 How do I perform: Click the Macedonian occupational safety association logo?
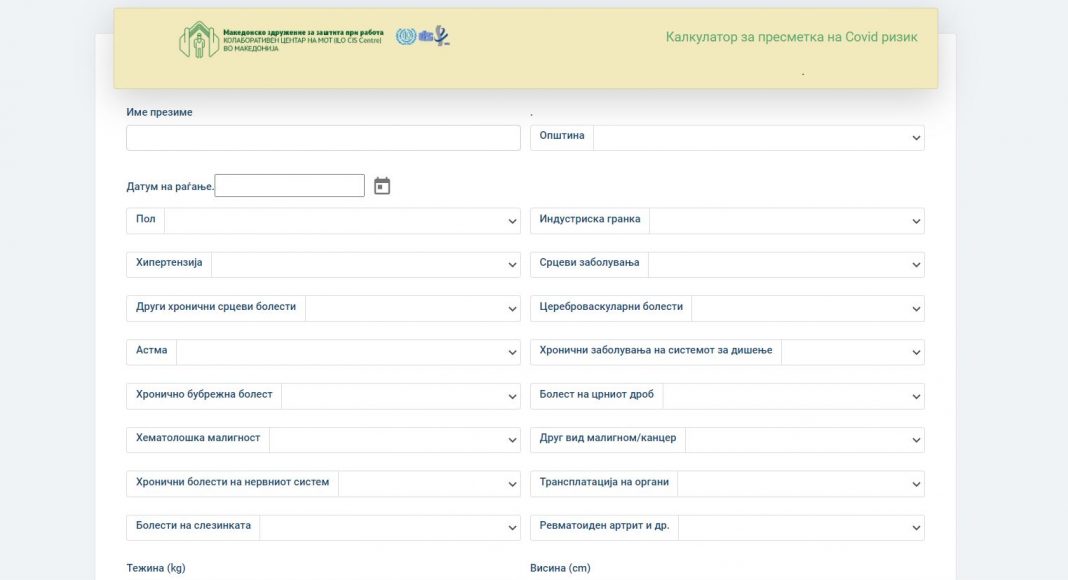coord(280,40)
